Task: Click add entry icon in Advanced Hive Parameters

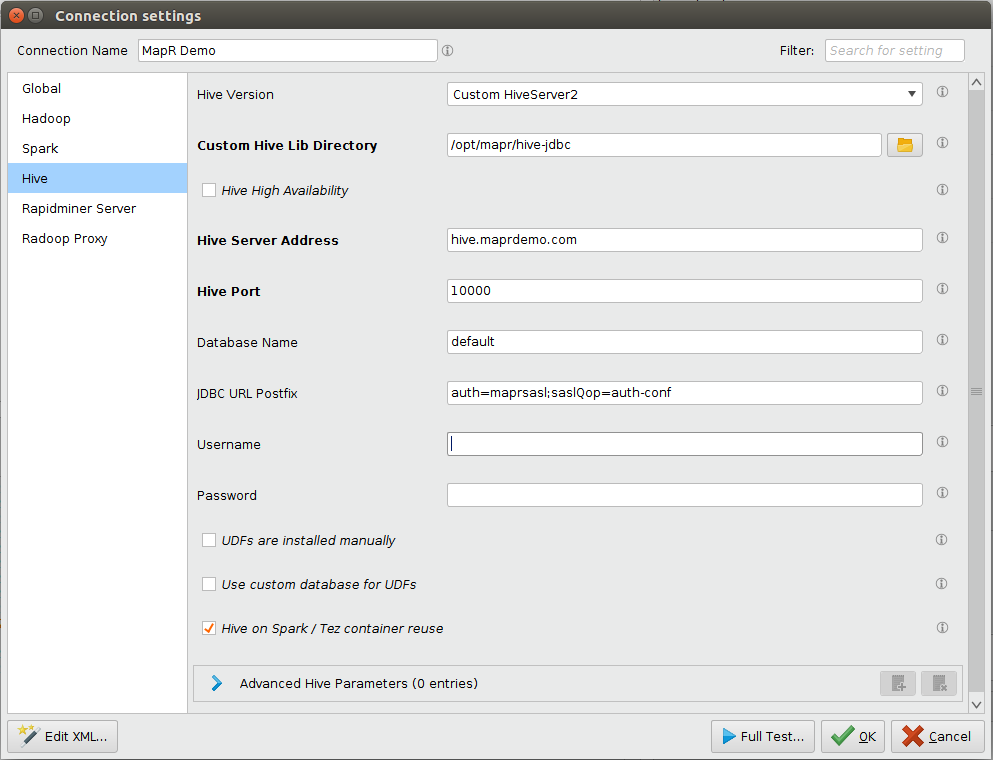Action: (x=898, y=684)
